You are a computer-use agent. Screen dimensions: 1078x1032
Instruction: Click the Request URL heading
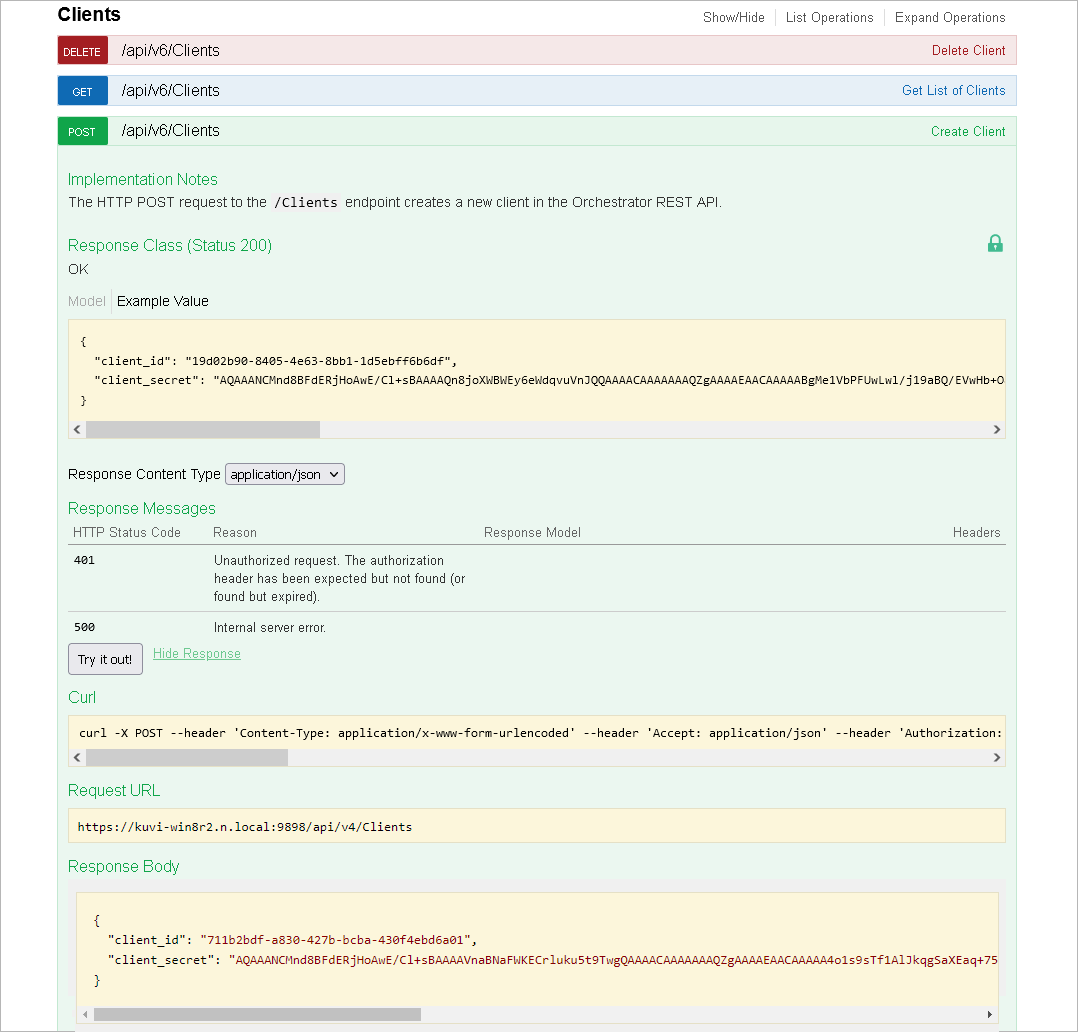click(x=114, y=791)
